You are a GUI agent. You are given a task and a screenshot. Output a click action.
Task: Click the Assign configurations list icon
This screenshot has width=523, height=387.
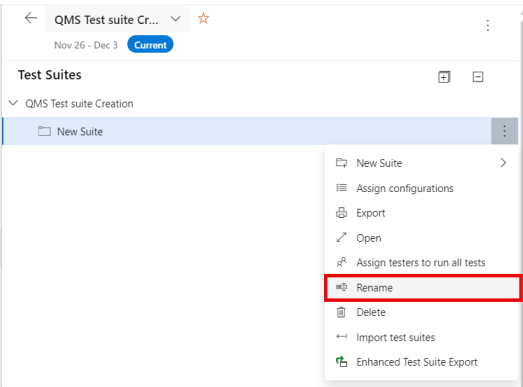click(341, 188)
